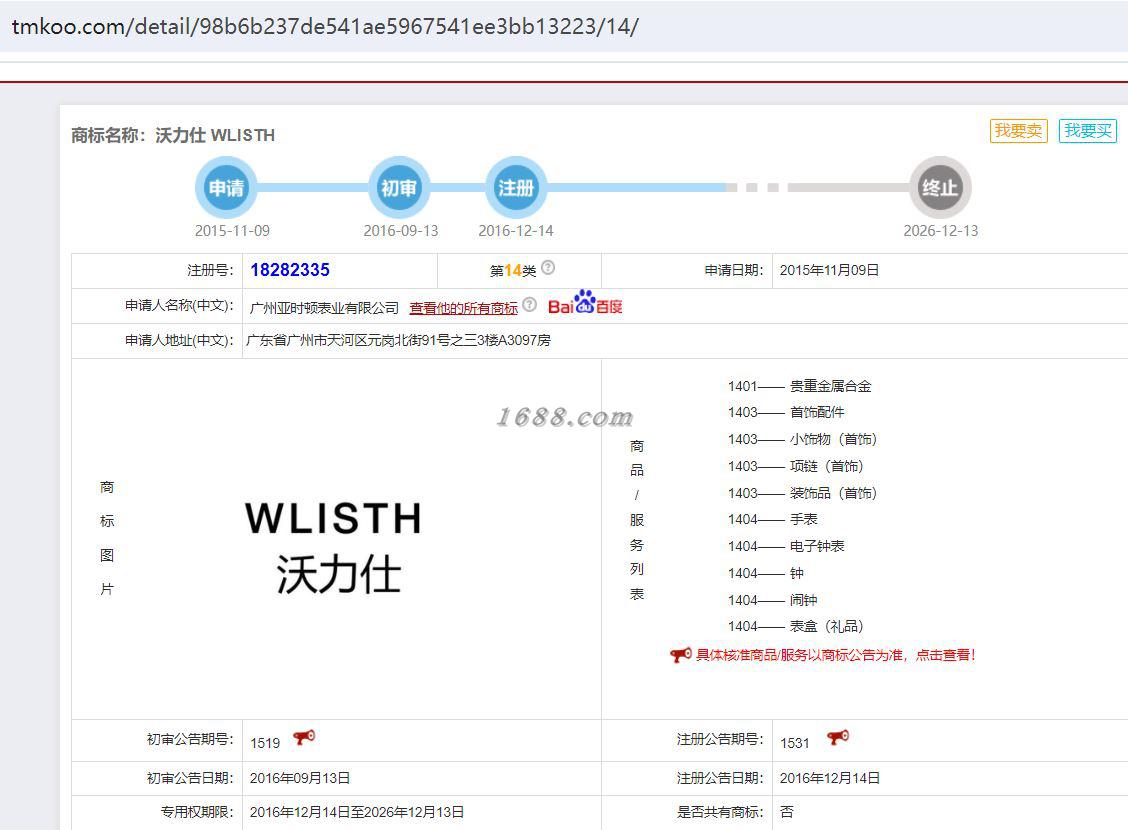The width and height of the screenshot is (1128, 830).
Task: Select the registration announcement date 2016年12月14日
Action: [x=830, y=778]
